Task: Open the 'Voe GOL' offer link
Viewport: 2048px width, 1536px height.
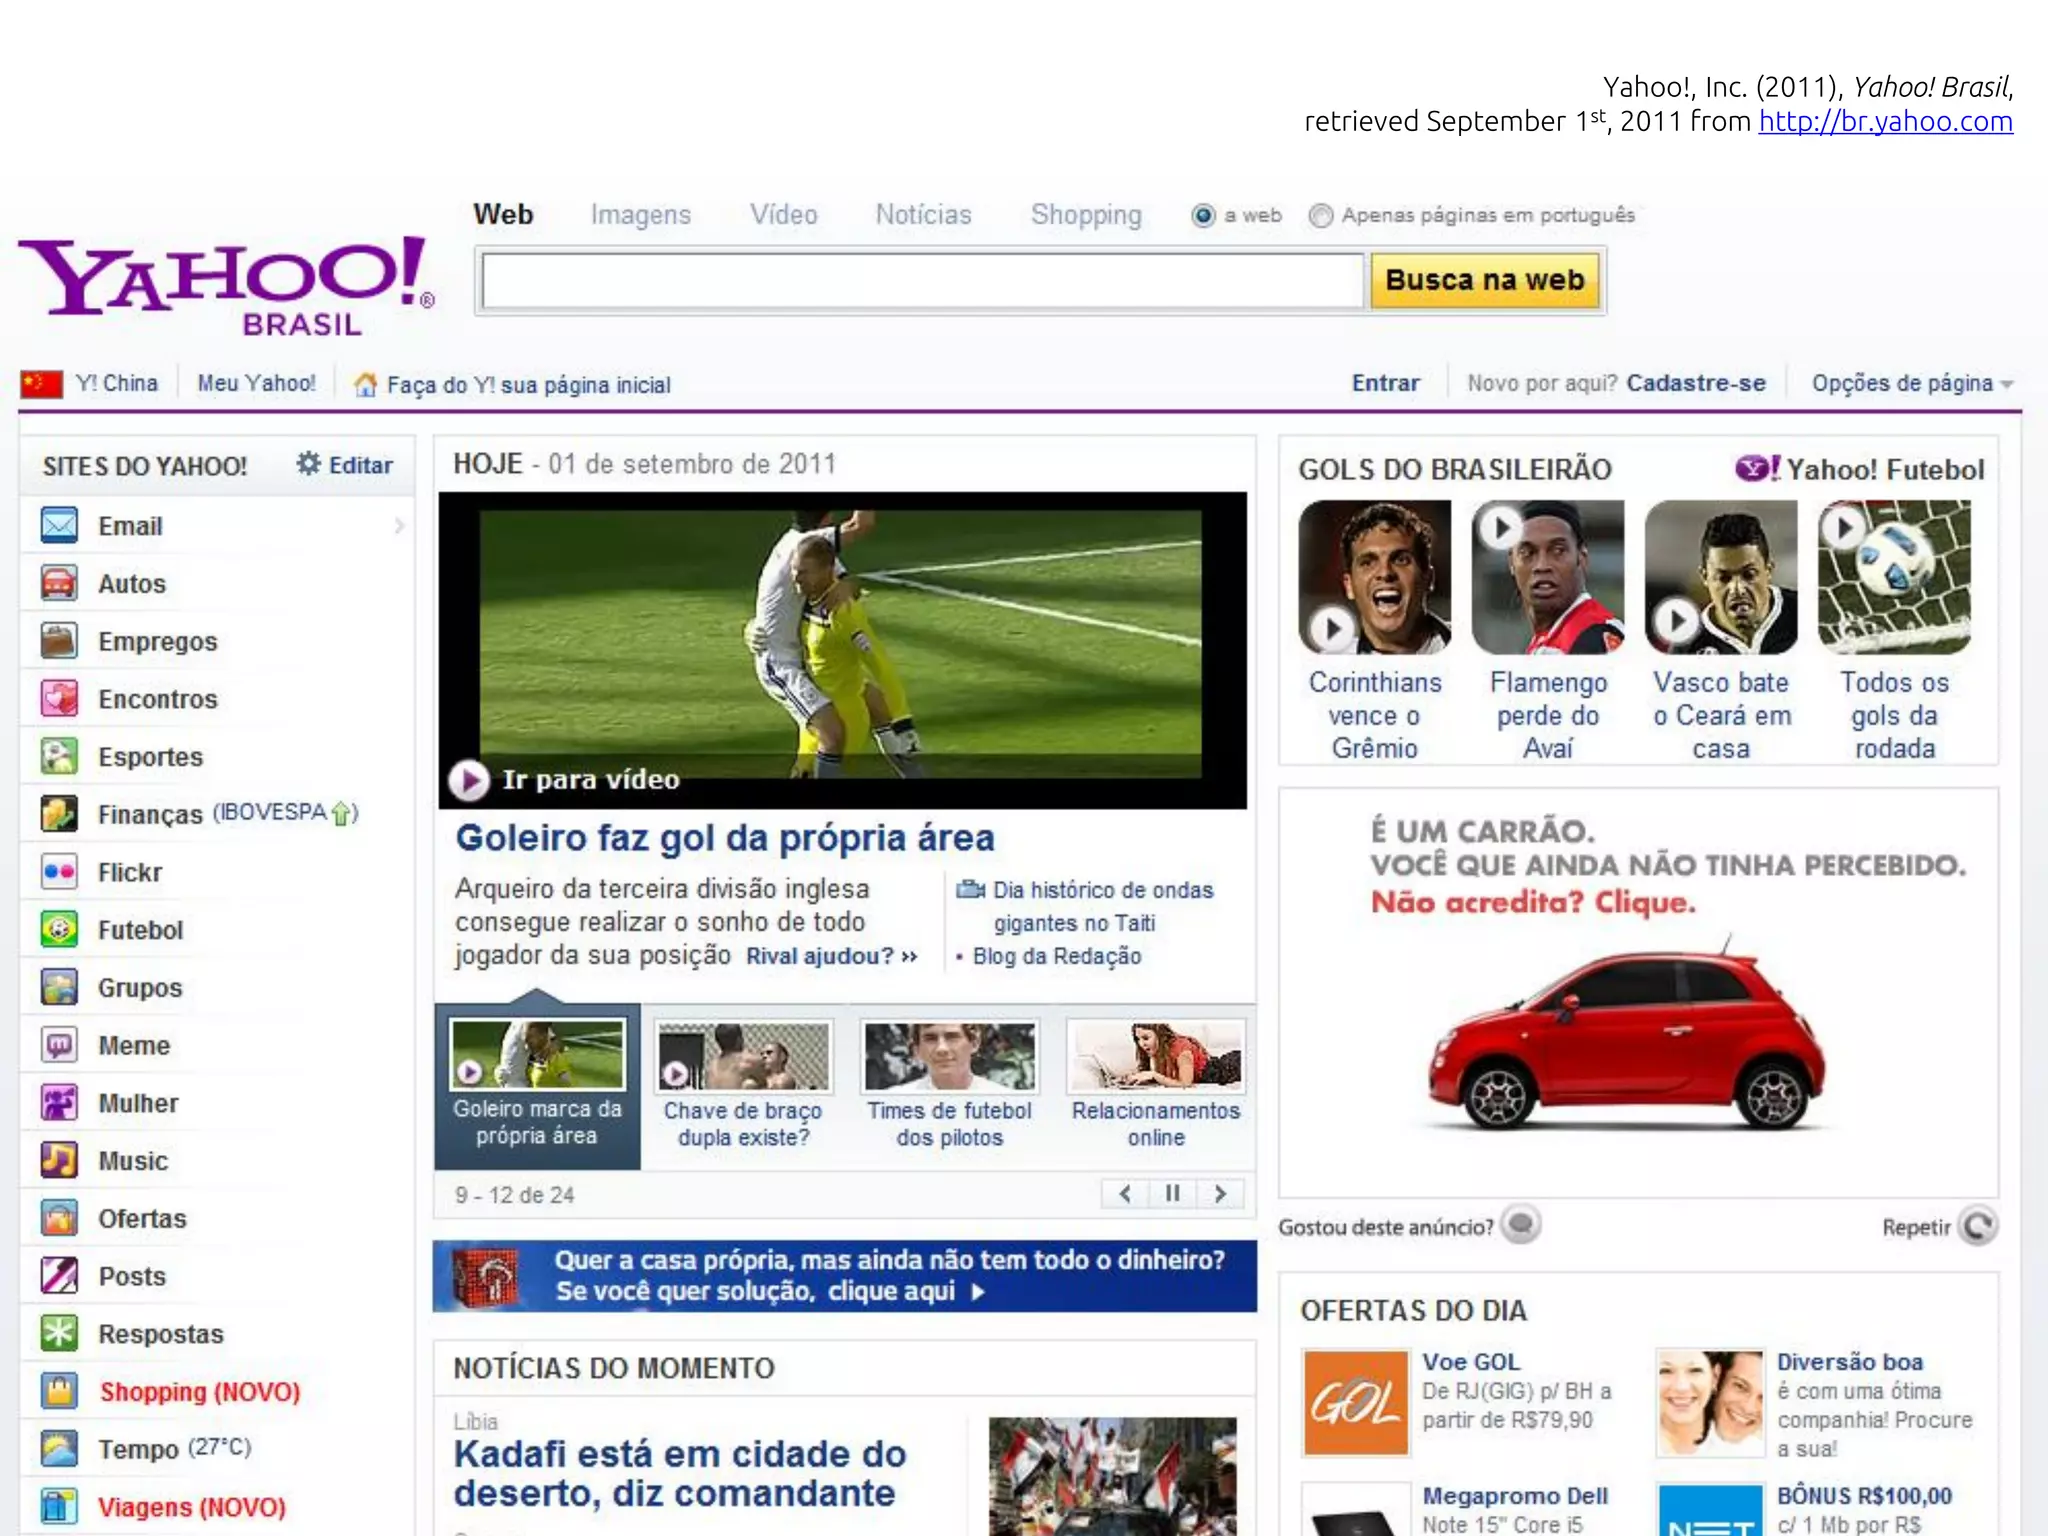Action: point(1471,1362)
